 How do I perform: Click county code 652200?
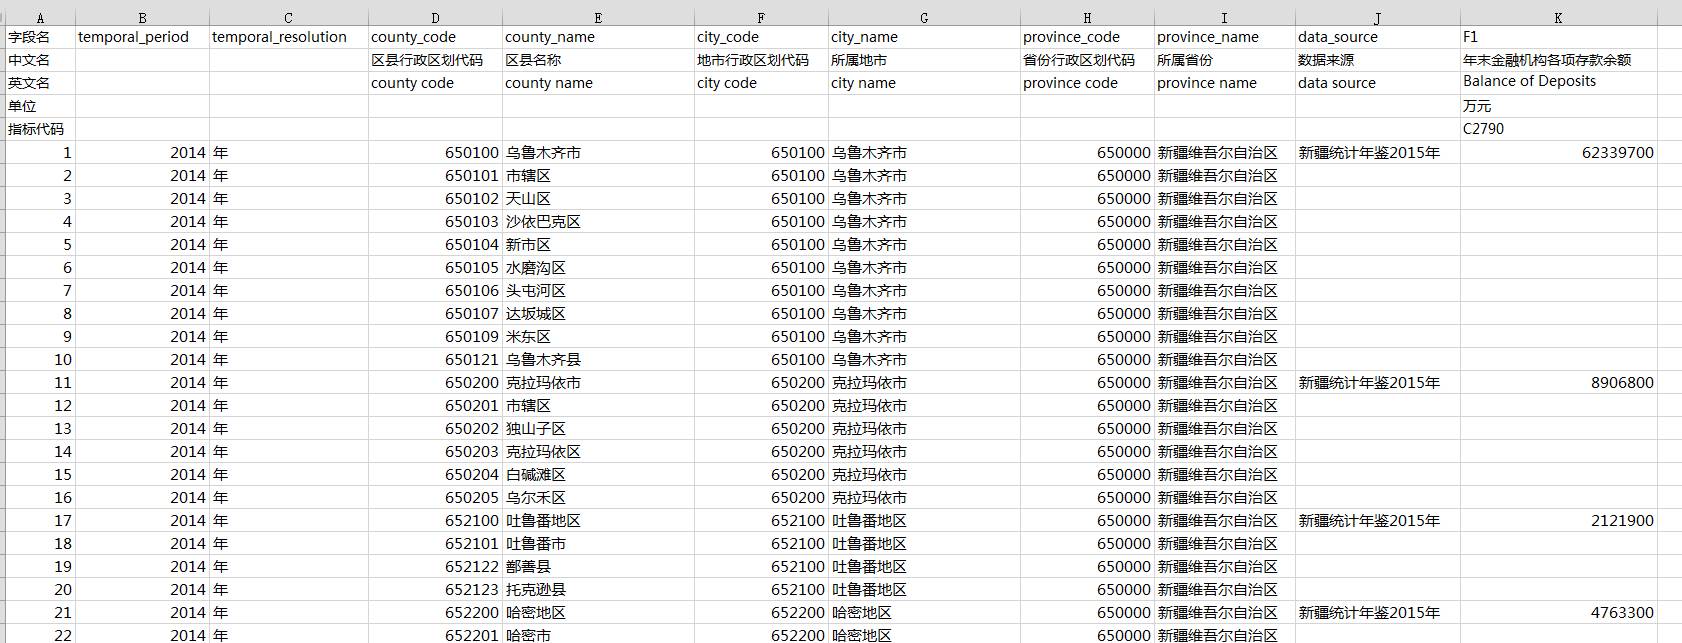pyautogui.click(x=435, y=613)
